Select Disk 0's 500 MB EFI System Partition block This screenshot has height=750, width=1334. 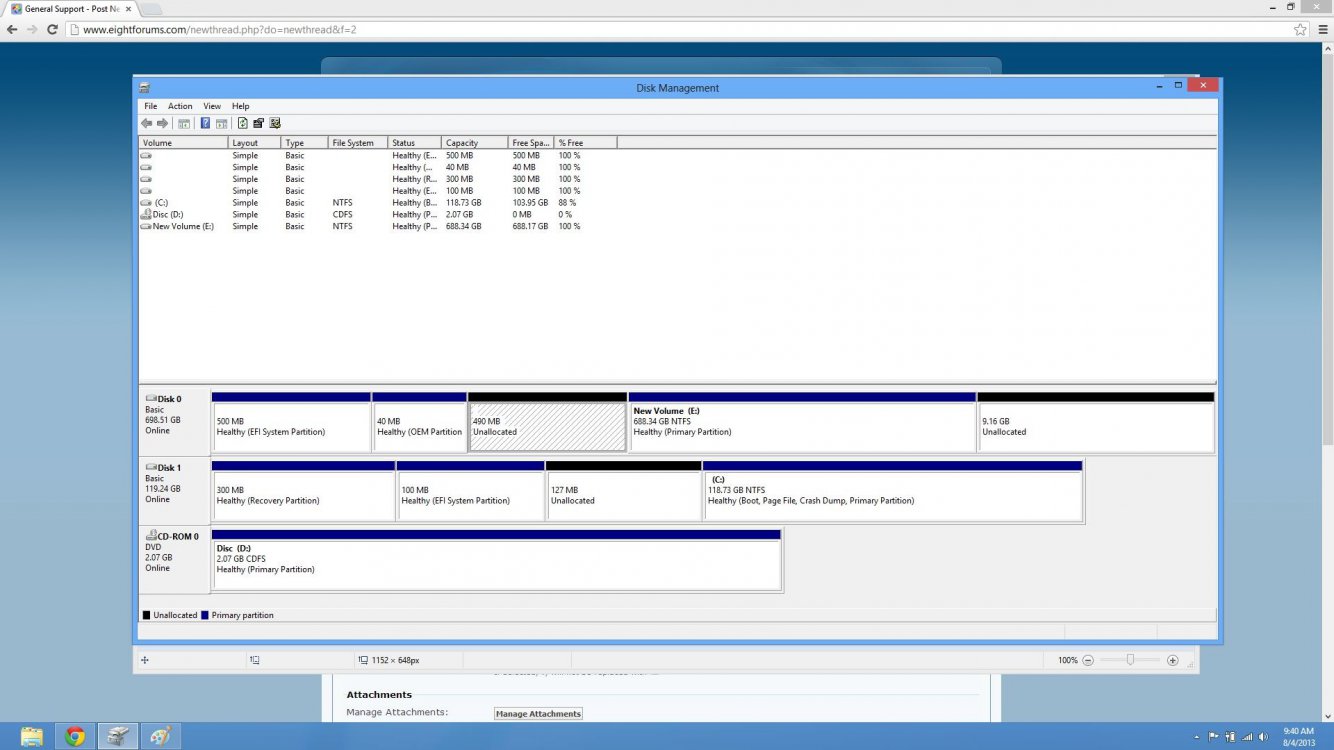291,422
